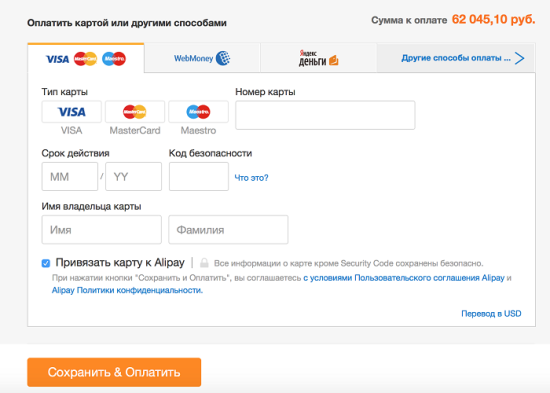Click the MasterCard logo in cards tab
Viewport: 550px width, 393px height.
(x=86, y=59)
